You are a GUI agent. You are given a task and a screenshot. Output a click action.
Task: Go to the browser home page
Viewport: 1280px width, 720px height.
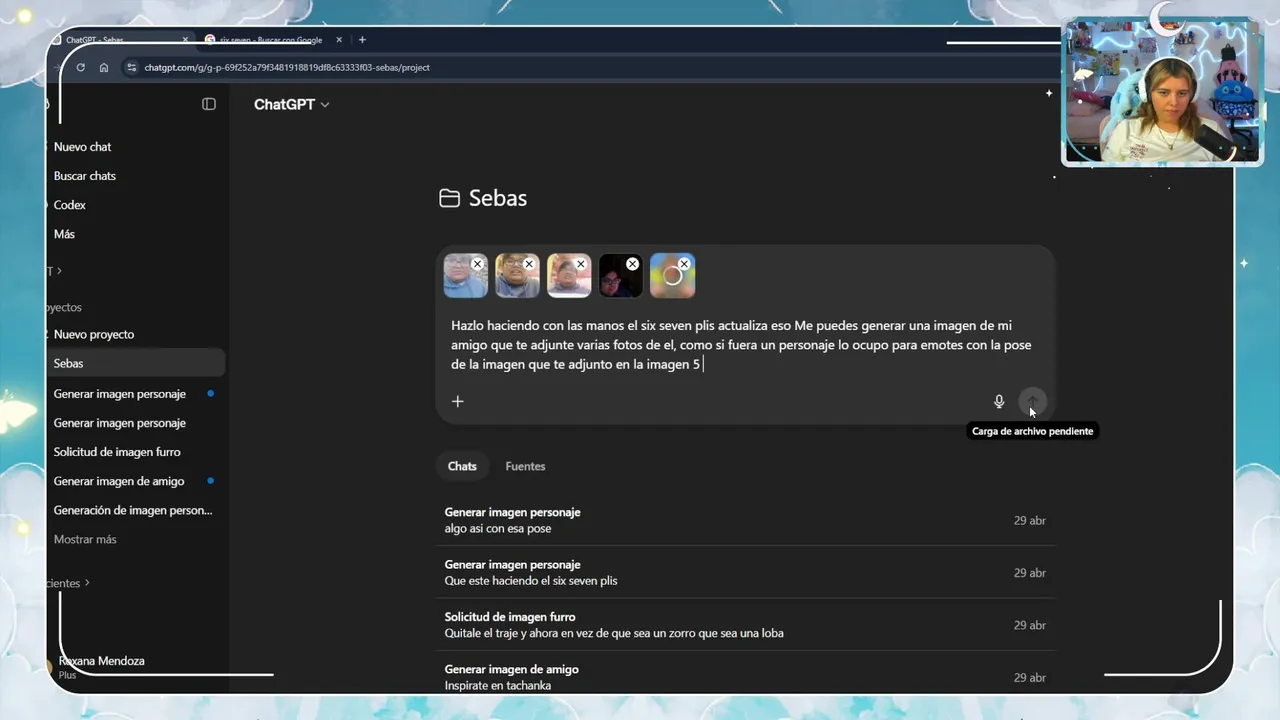[x=104, y=67]
